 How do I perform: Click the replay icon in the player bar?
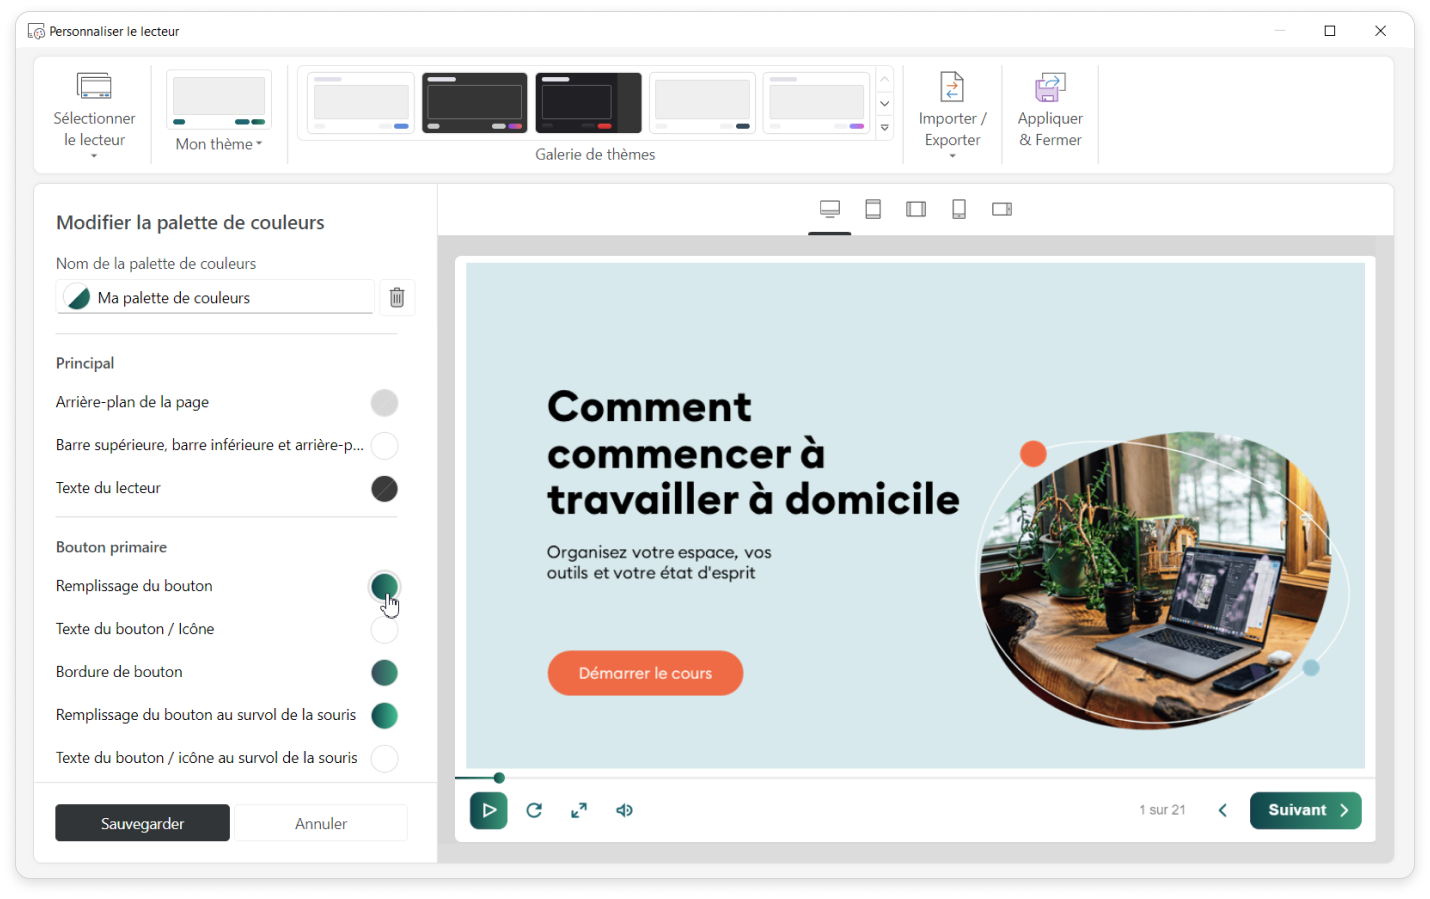534,810
